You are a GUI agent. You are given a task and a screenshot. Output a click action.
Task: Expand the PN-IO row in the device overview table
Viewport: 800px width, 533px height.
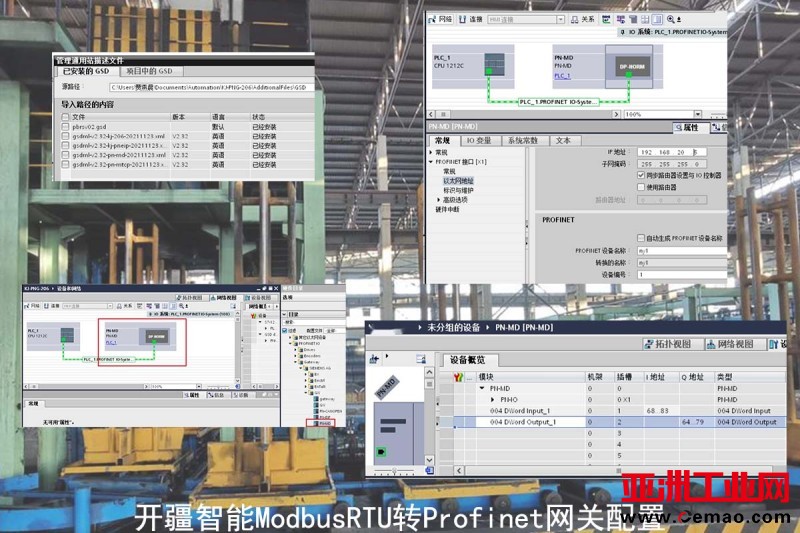(x=492, y=399)
